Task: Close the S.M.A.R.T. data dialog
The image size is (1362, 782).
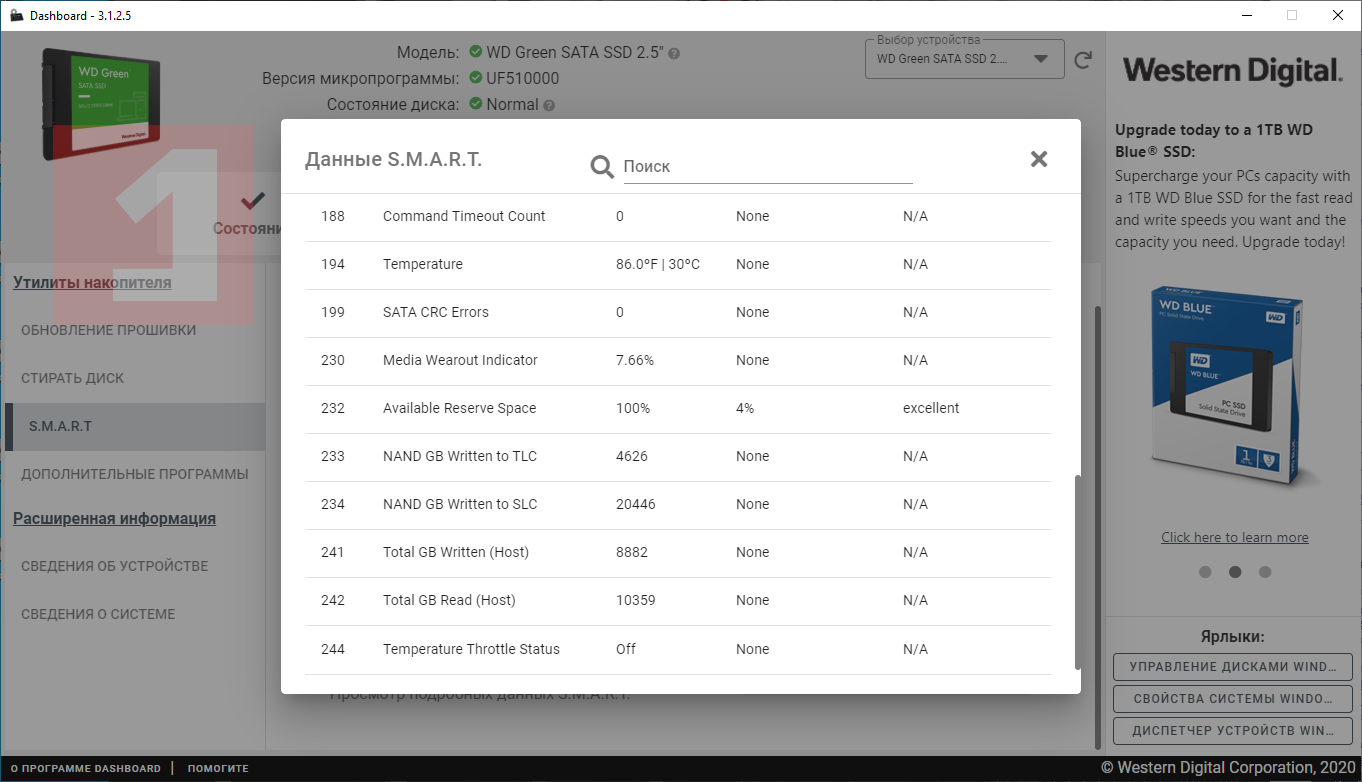Action: coord(1039,159)
